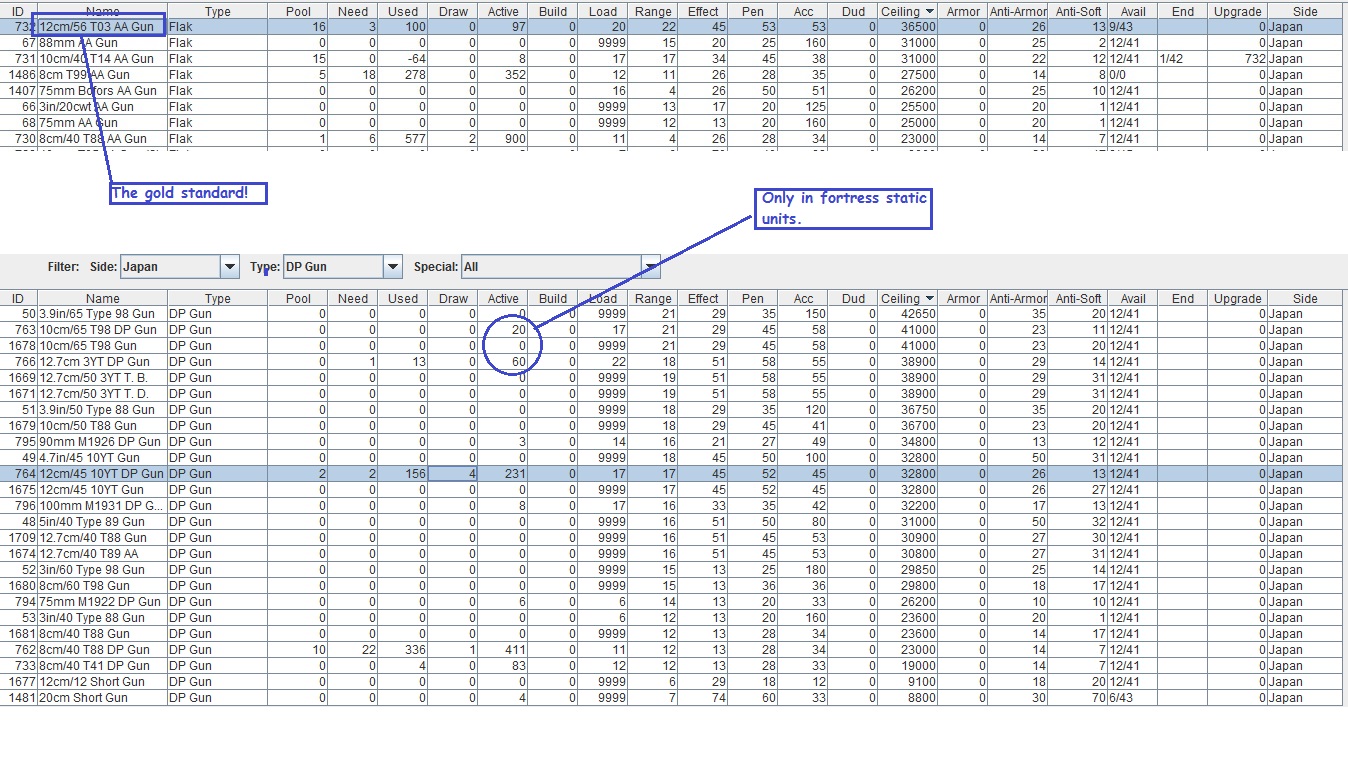Select the 75mm Bofors AA Gun row
Viewport: 1348px width, 773px height.
671,91
